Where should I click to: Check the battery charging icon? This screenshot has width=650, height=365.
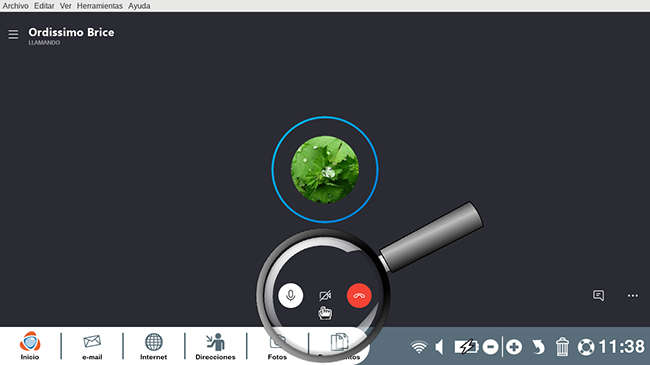tap(466, 347)
